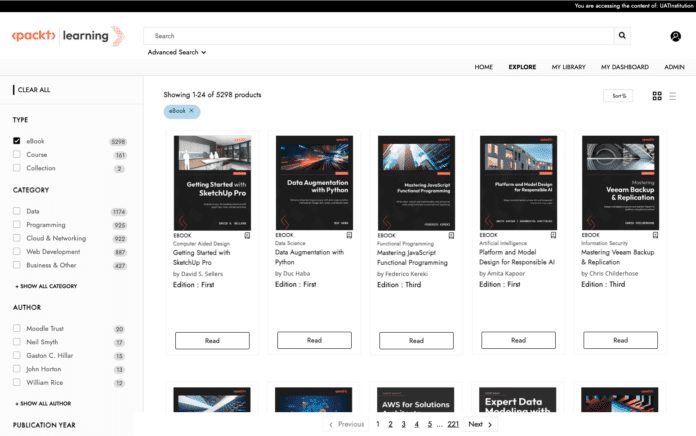Check the William Rice author filter
This screenshot has height=436, width=696.
tap(17, 382)
